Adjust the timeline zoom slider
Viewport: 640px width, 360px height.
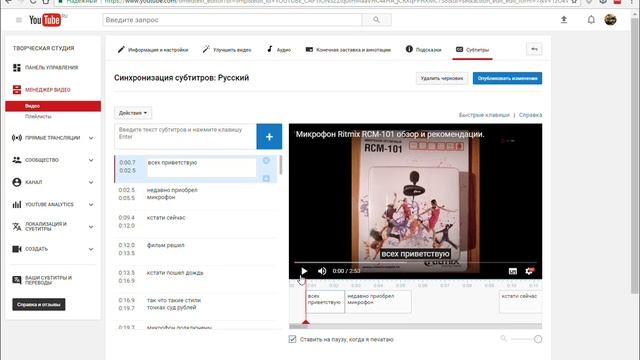pos(538,339)
